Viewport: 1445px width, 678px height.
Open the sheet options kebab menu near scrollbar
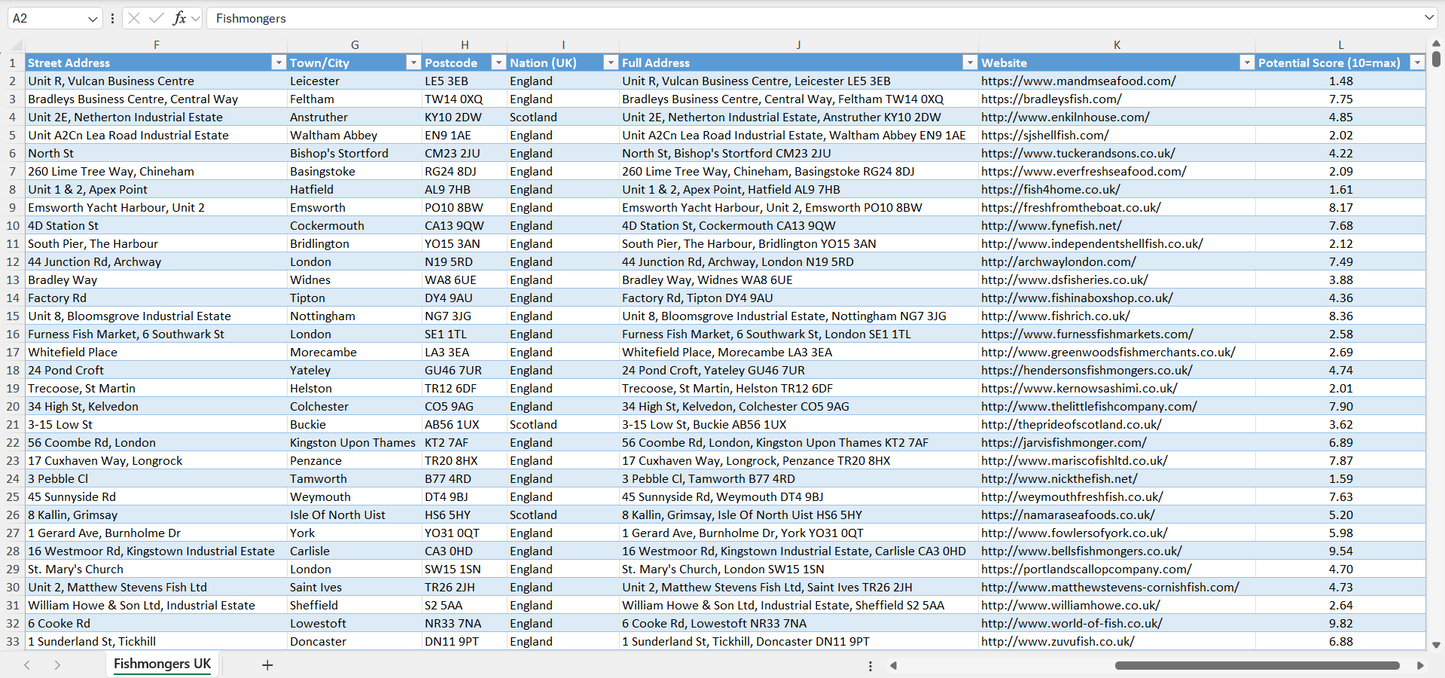(870, 665)
